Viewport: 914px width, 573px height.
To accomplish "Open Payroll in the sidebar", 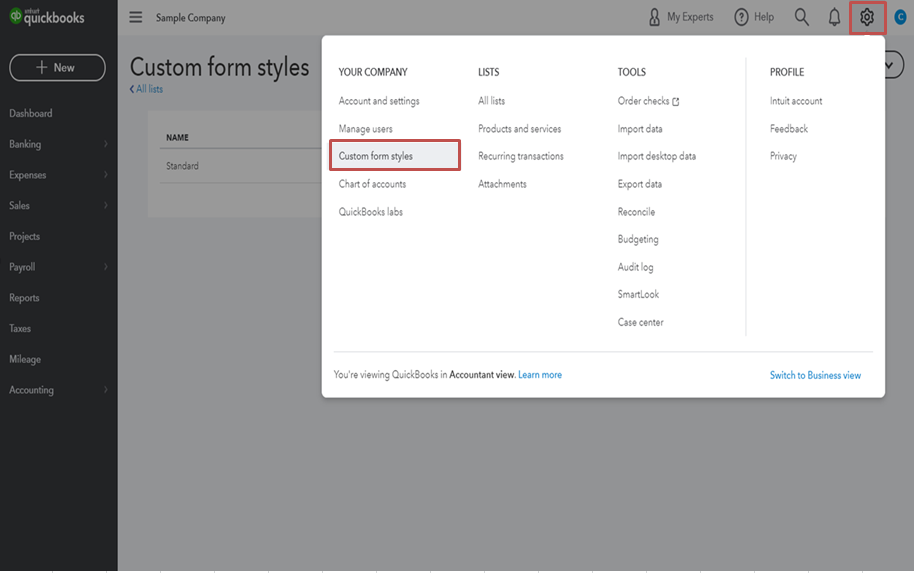I will (x=22, y=267).
